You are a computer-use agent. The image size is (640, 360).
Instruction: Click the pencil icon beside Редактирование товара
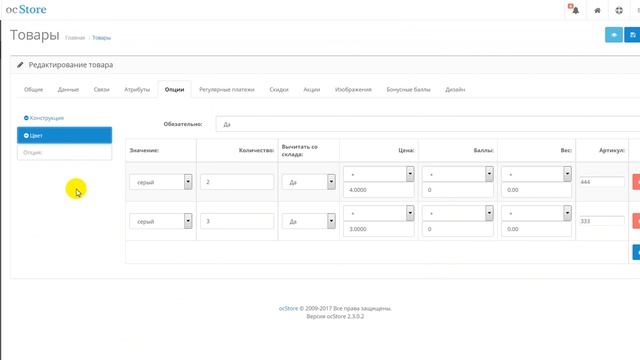tap(20, 65)
